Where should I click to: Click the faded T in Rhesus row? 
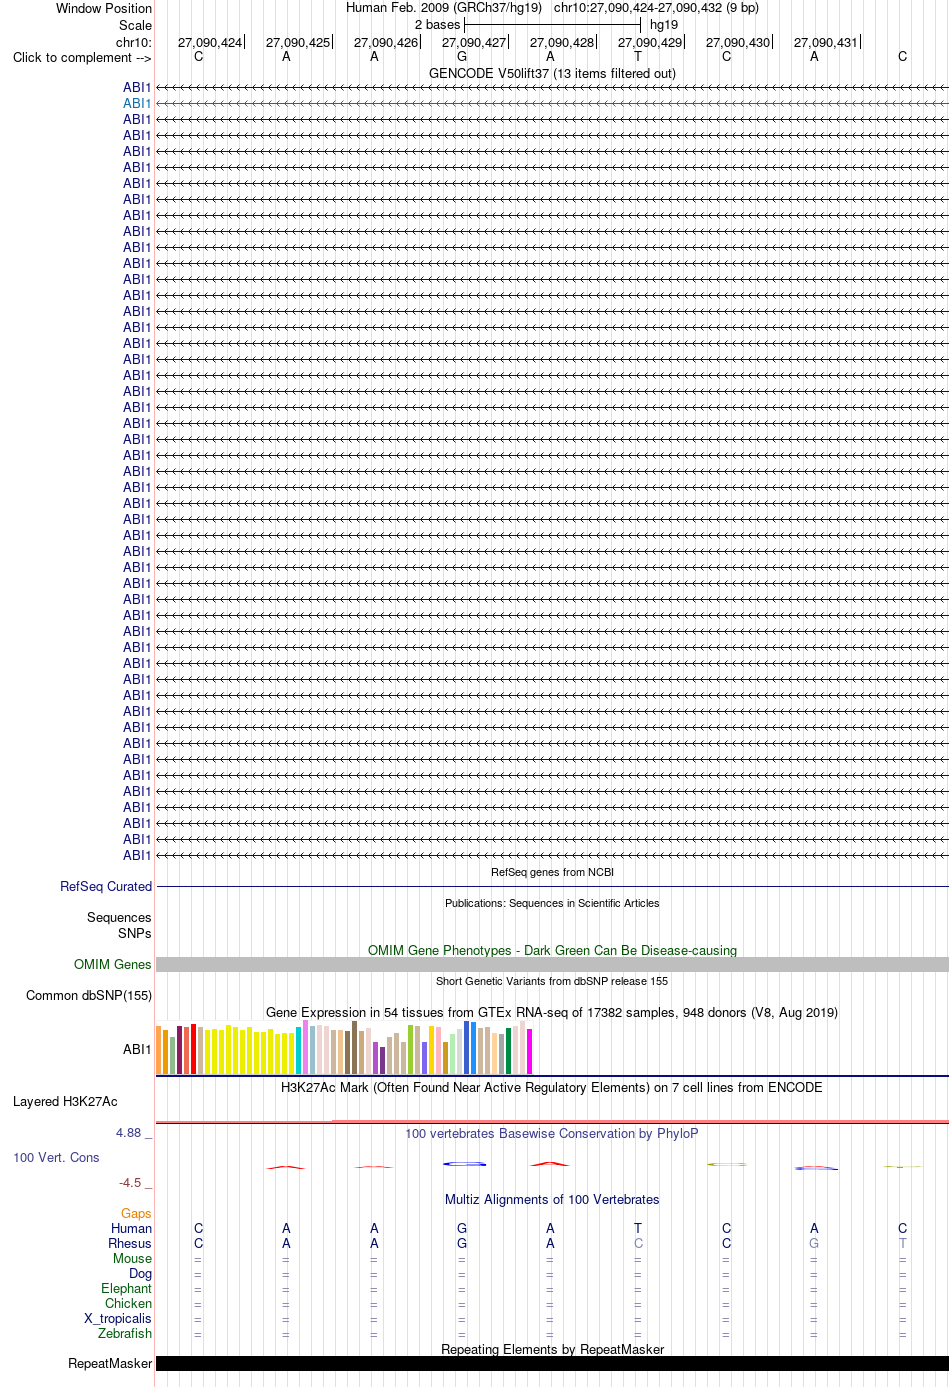tap(902, 1243)
